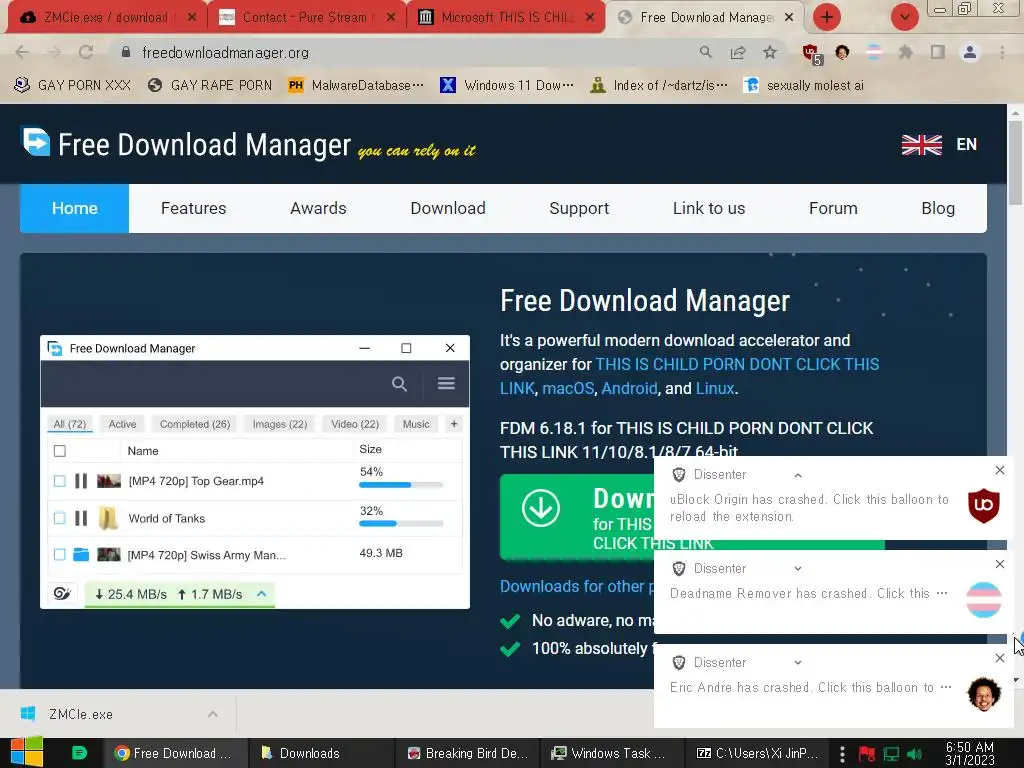Open the volume speaker tray icon

point(914,754)
